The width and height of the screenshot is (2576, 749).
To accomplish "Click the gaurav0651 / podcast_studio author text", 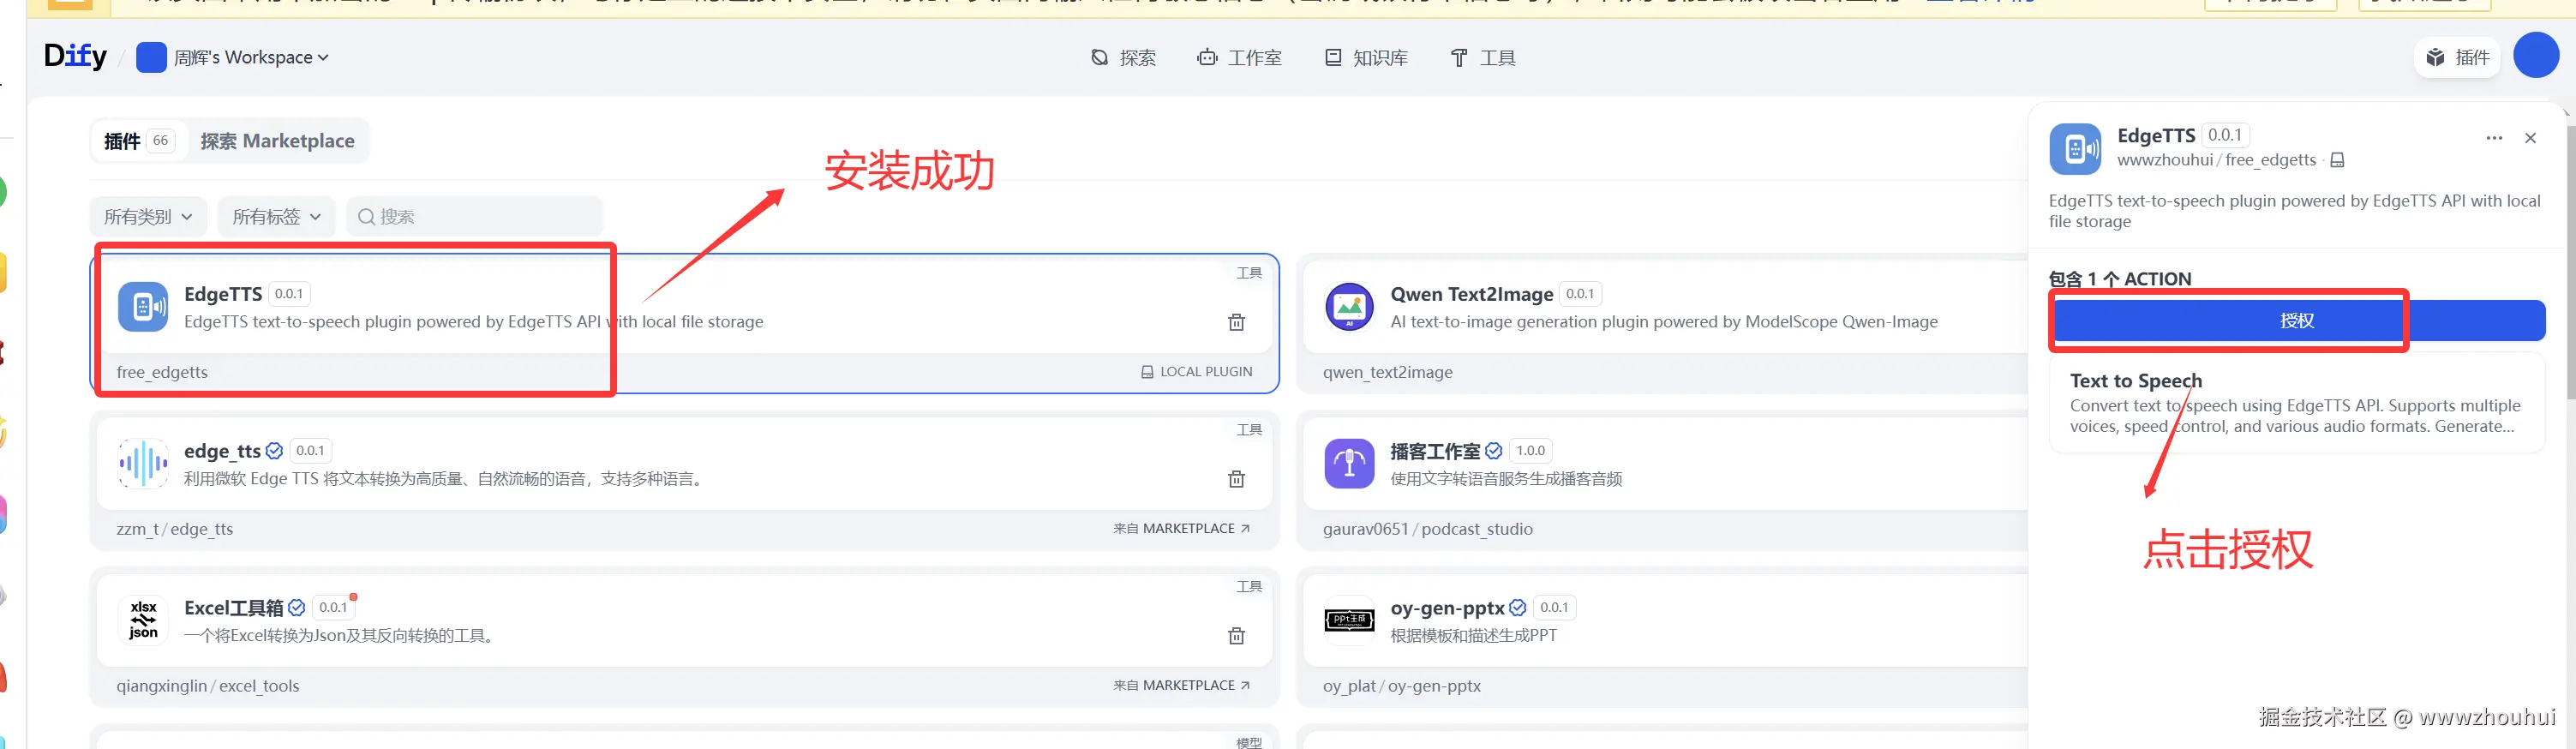I will click(1428, 529).
